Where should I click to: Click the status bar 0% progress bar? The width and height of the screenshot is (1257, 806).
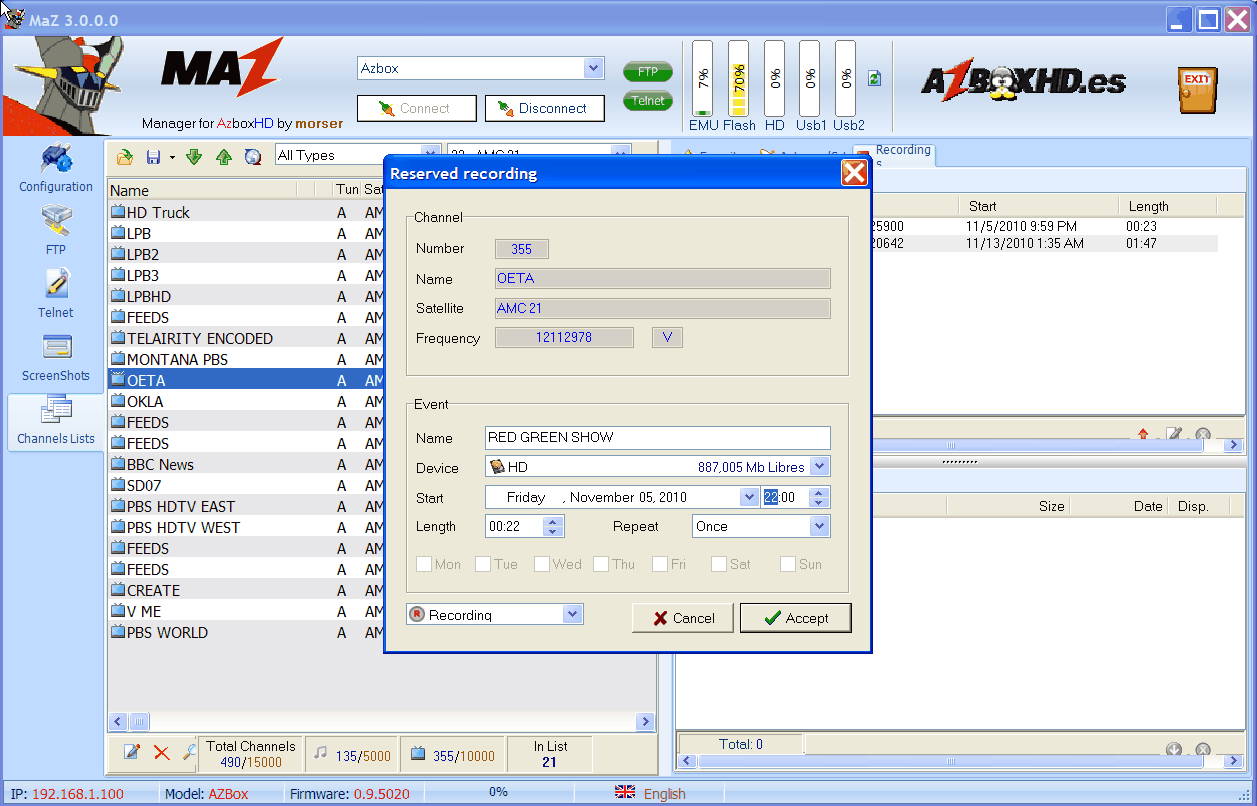point(498,792)
